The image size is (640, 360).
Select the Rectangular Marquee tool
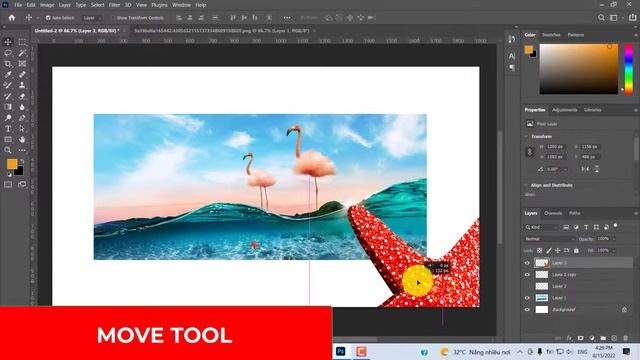pos(22,42)
